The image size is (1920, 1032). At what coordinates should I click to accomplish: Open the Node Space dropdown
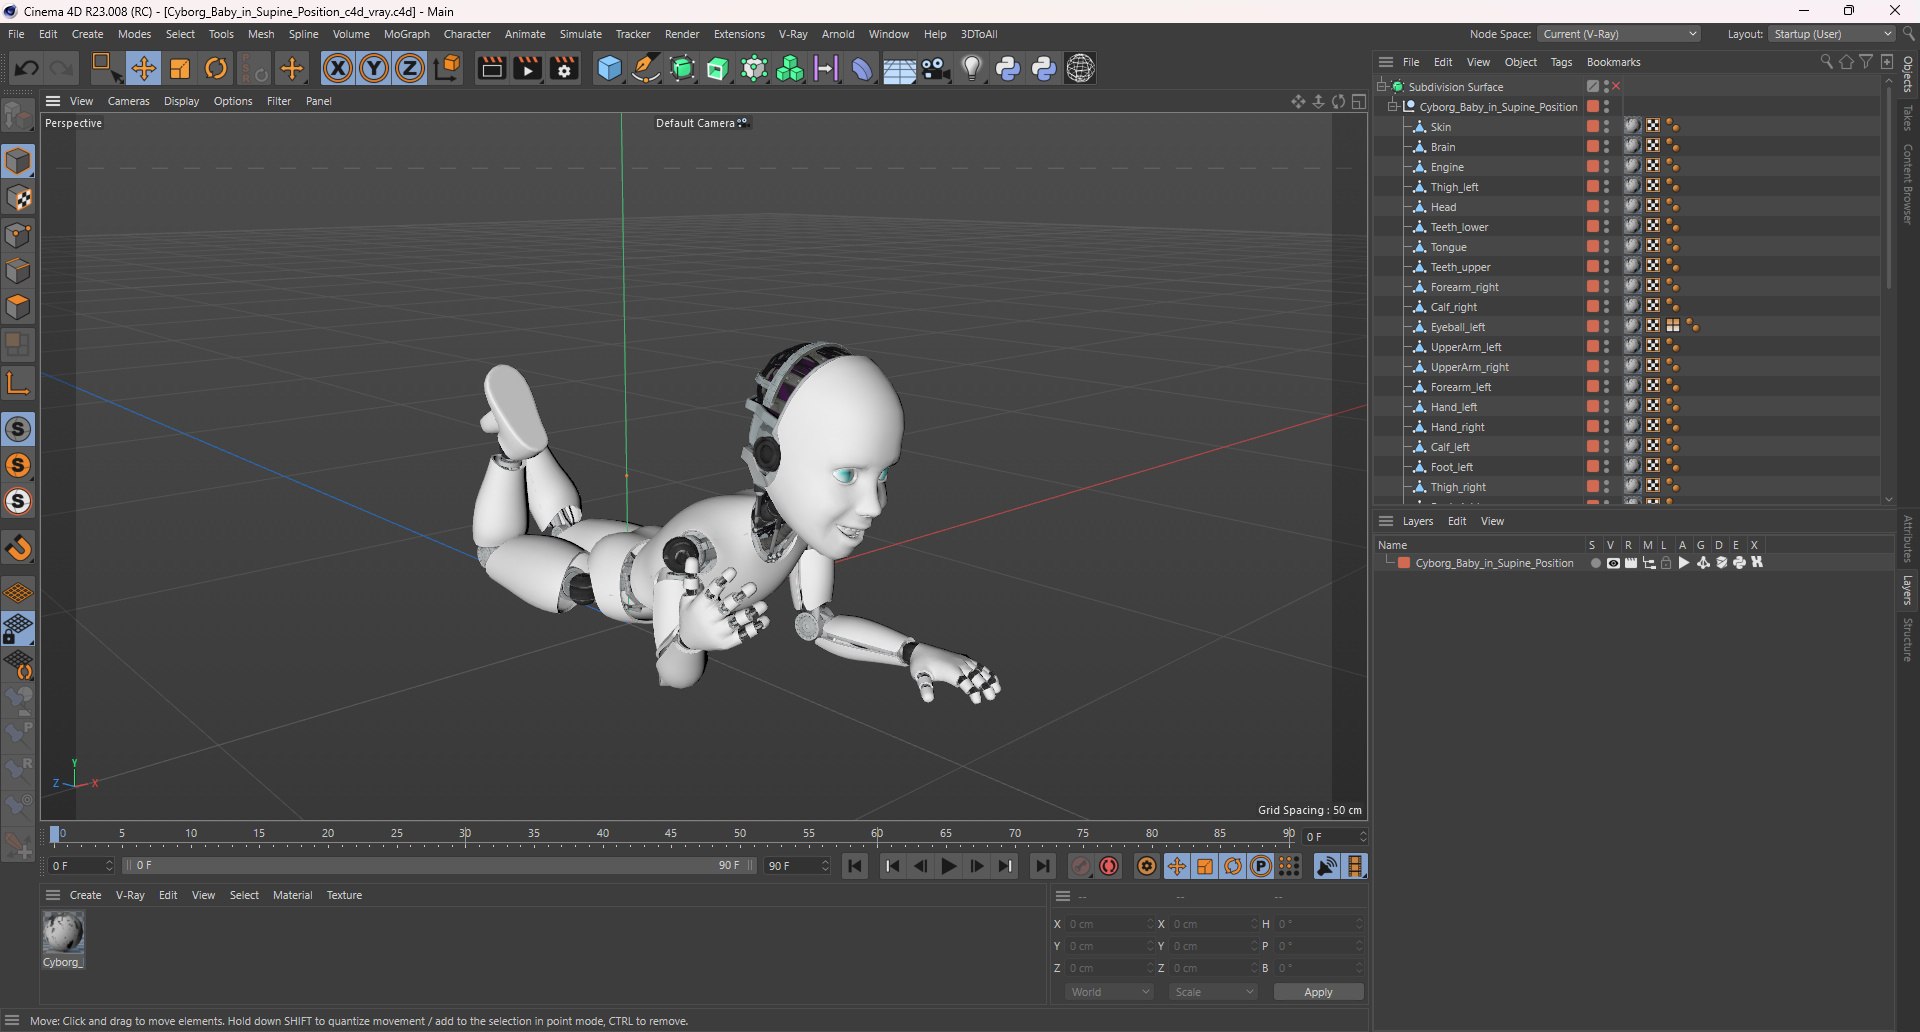point(1619,34)
